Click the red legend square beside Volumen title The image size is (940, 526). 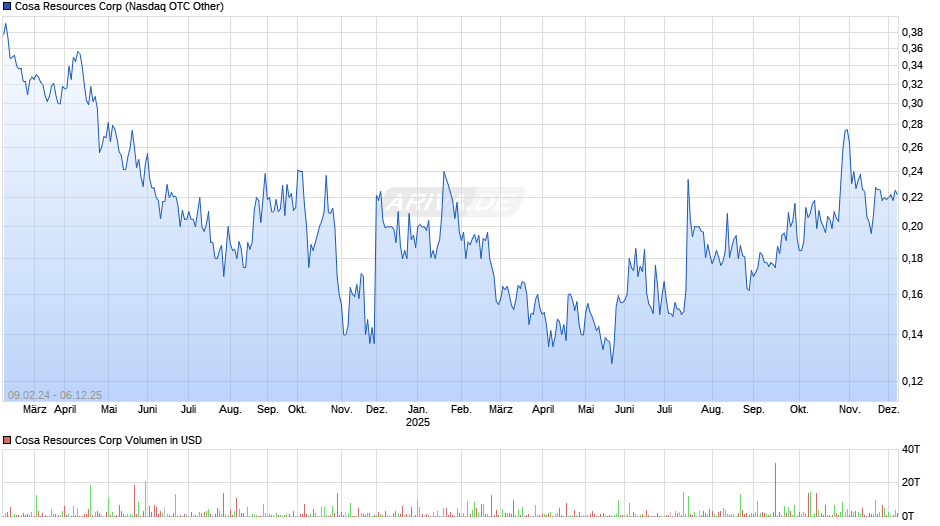(x=7, y=440)
